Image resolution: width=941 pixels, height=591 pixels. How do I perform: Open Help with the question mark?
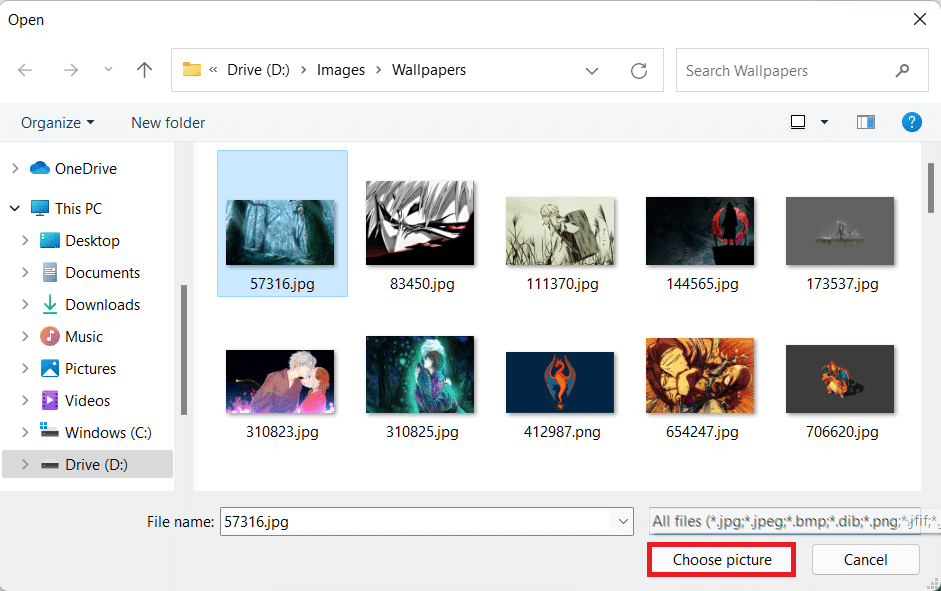[x=912, y=122]
